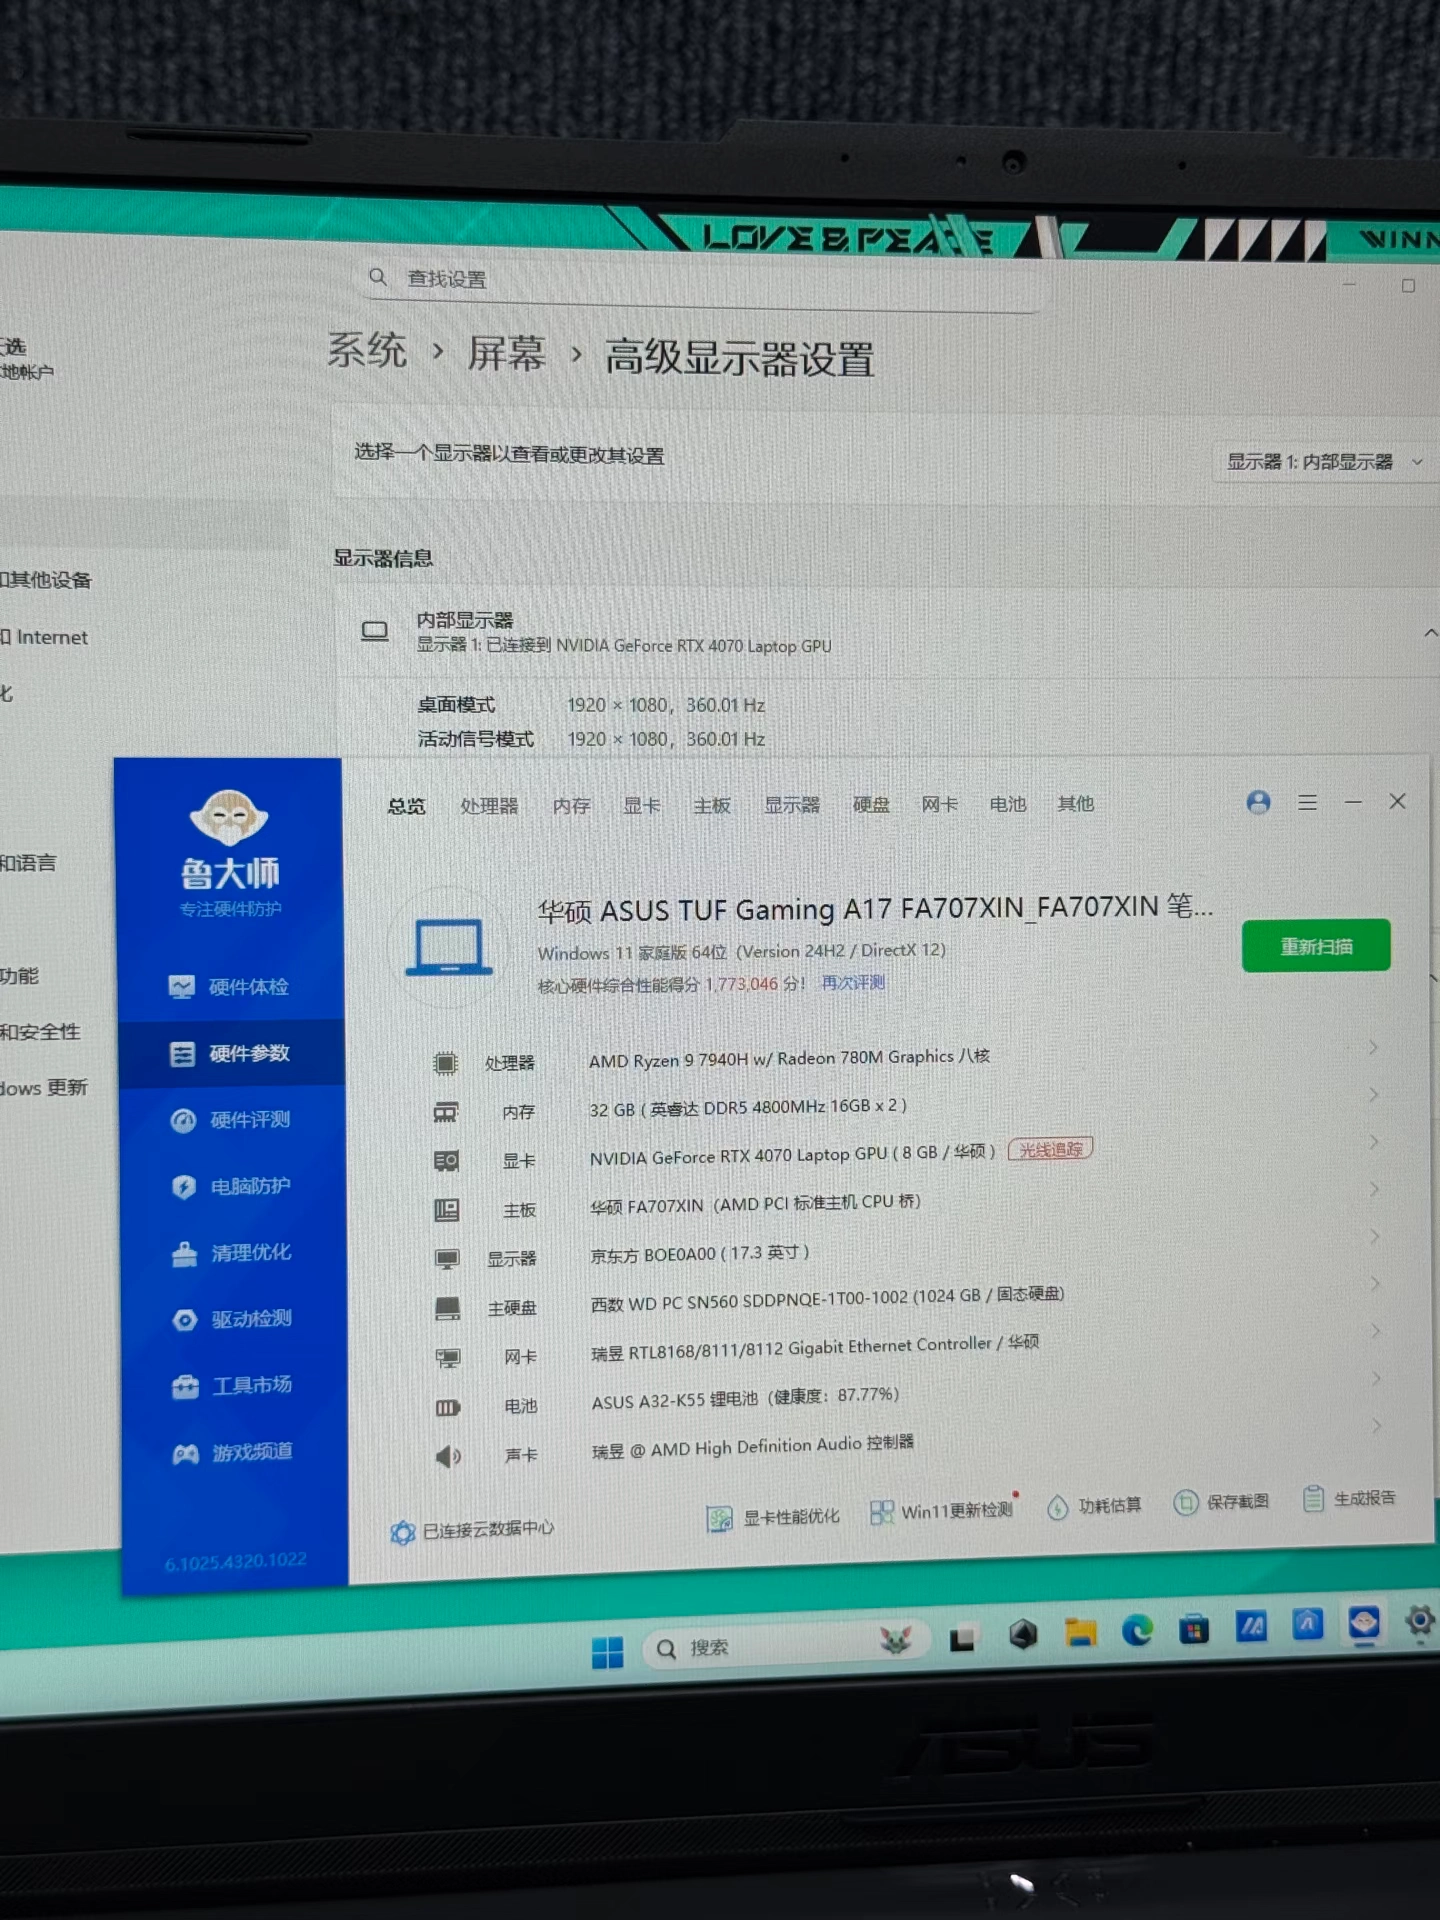The image size is (1440, 1920).
Task: Expand the 处理器 row details arrow
Action: pyautogui.click(x=1373, y=1048)
